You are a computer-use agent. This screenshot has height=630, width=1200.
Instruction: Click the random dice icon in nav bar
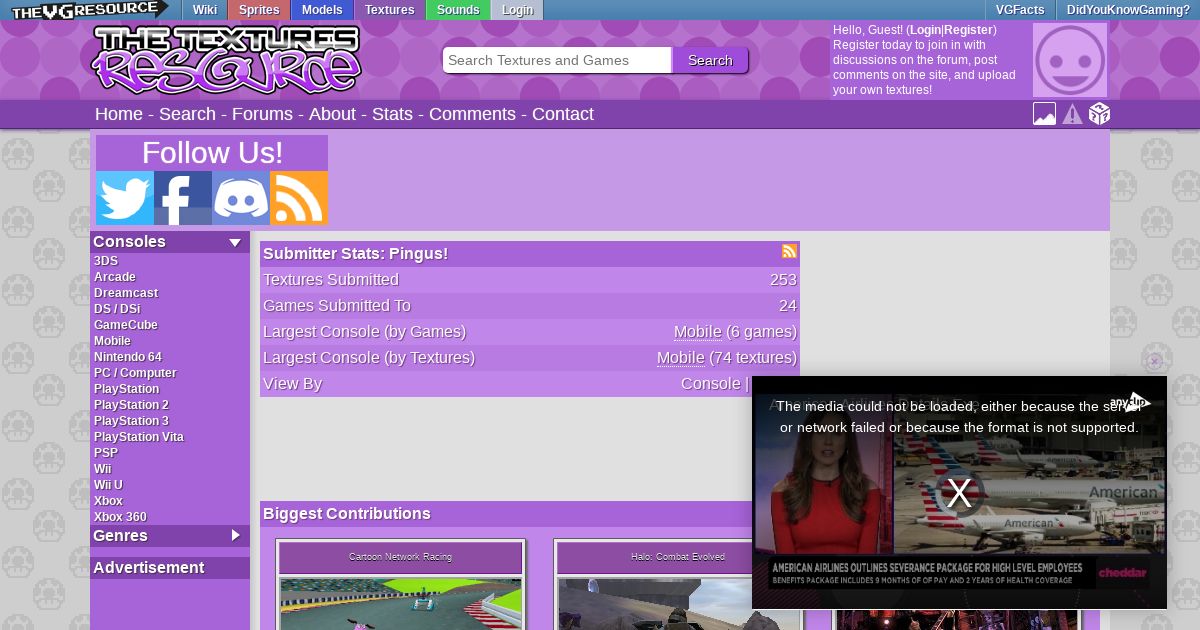[1099, 114]
